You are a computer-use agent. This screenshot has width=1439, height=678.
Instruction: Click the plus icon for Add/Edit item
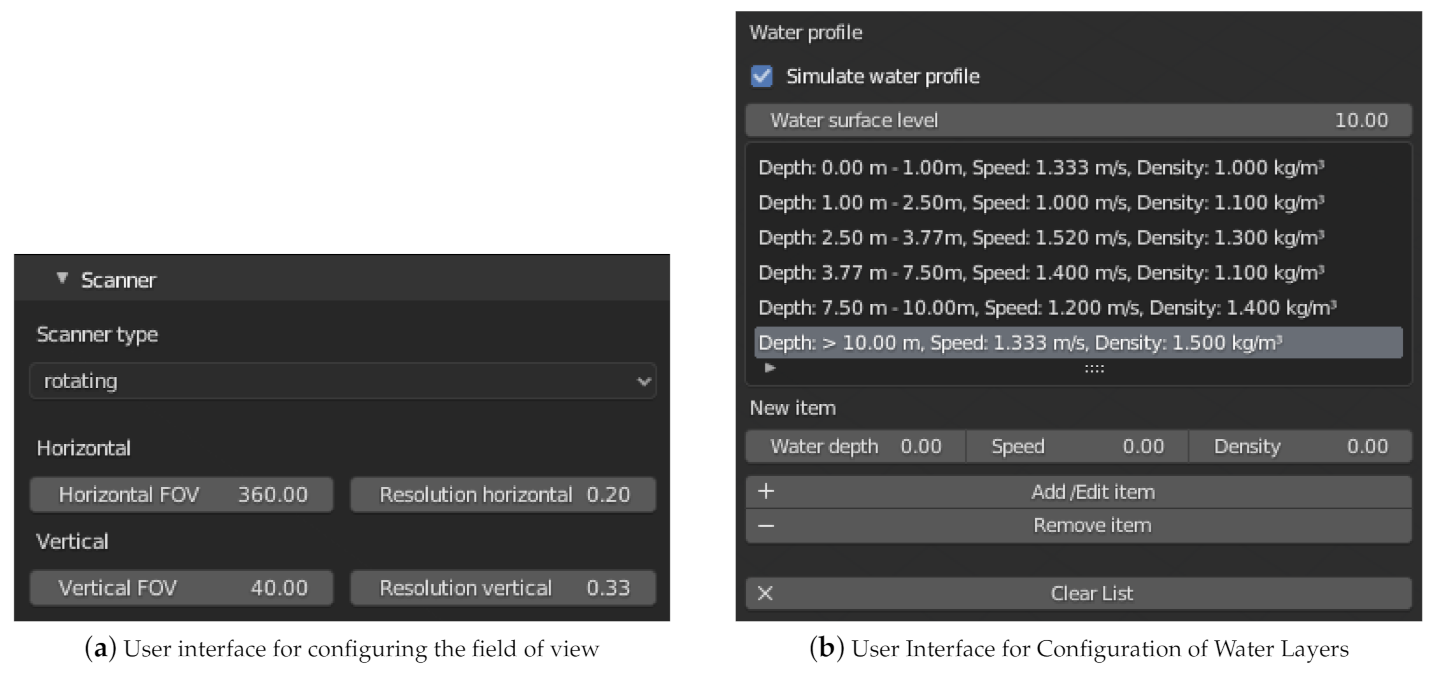click(766, 492)
